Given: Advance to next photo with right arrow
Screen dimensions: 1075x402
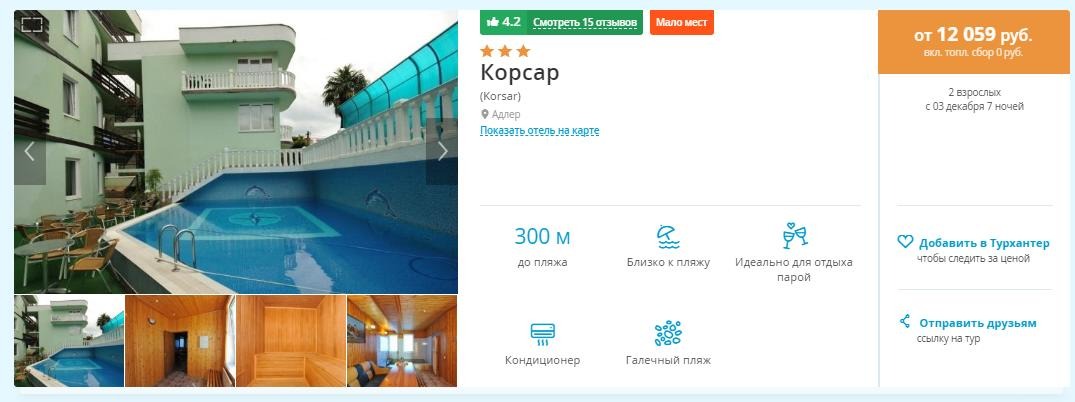Looking at the screenshot, I should coord(442,151).
